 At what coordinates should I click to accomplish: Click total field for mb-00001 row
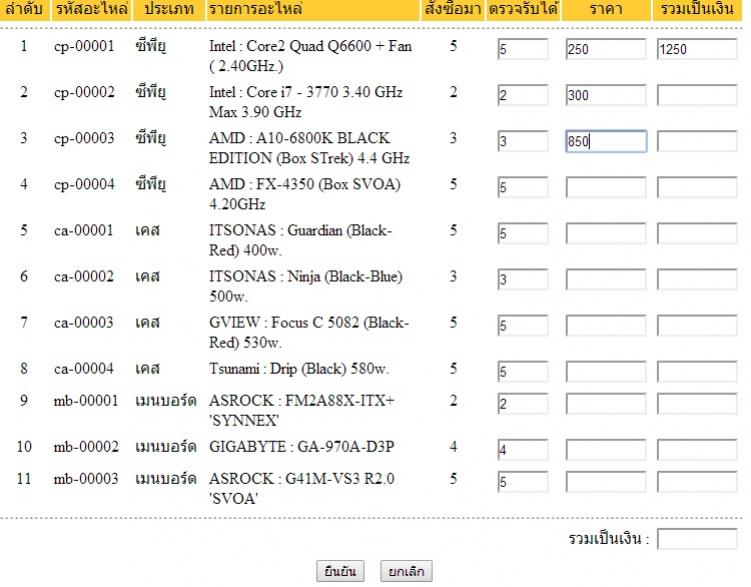tap(697, 404)
